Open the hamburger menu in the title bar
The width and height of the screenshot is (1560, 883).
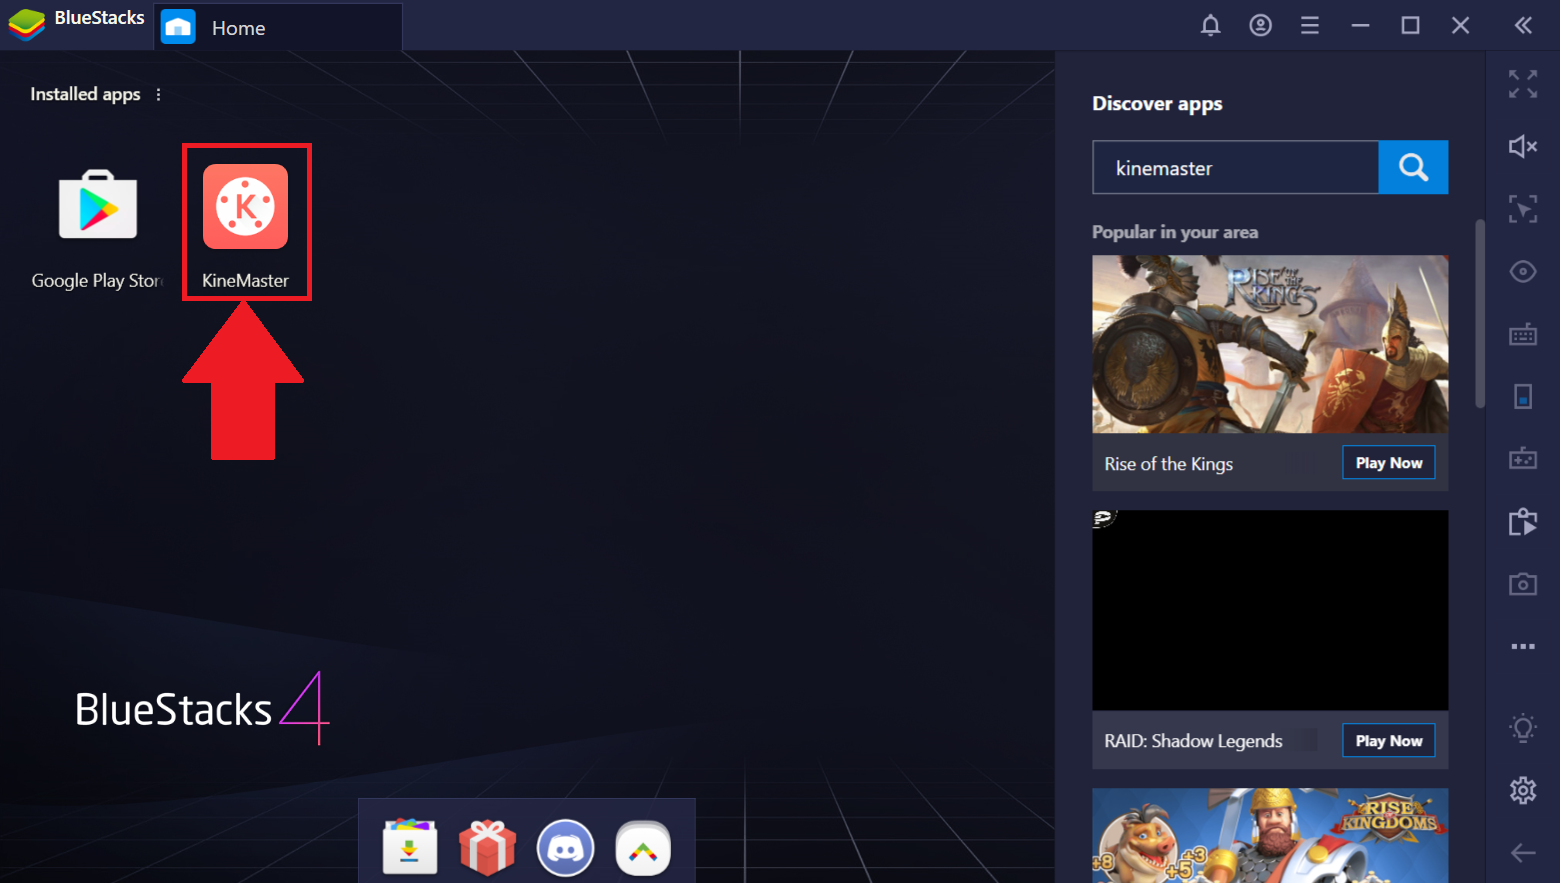1309,26
